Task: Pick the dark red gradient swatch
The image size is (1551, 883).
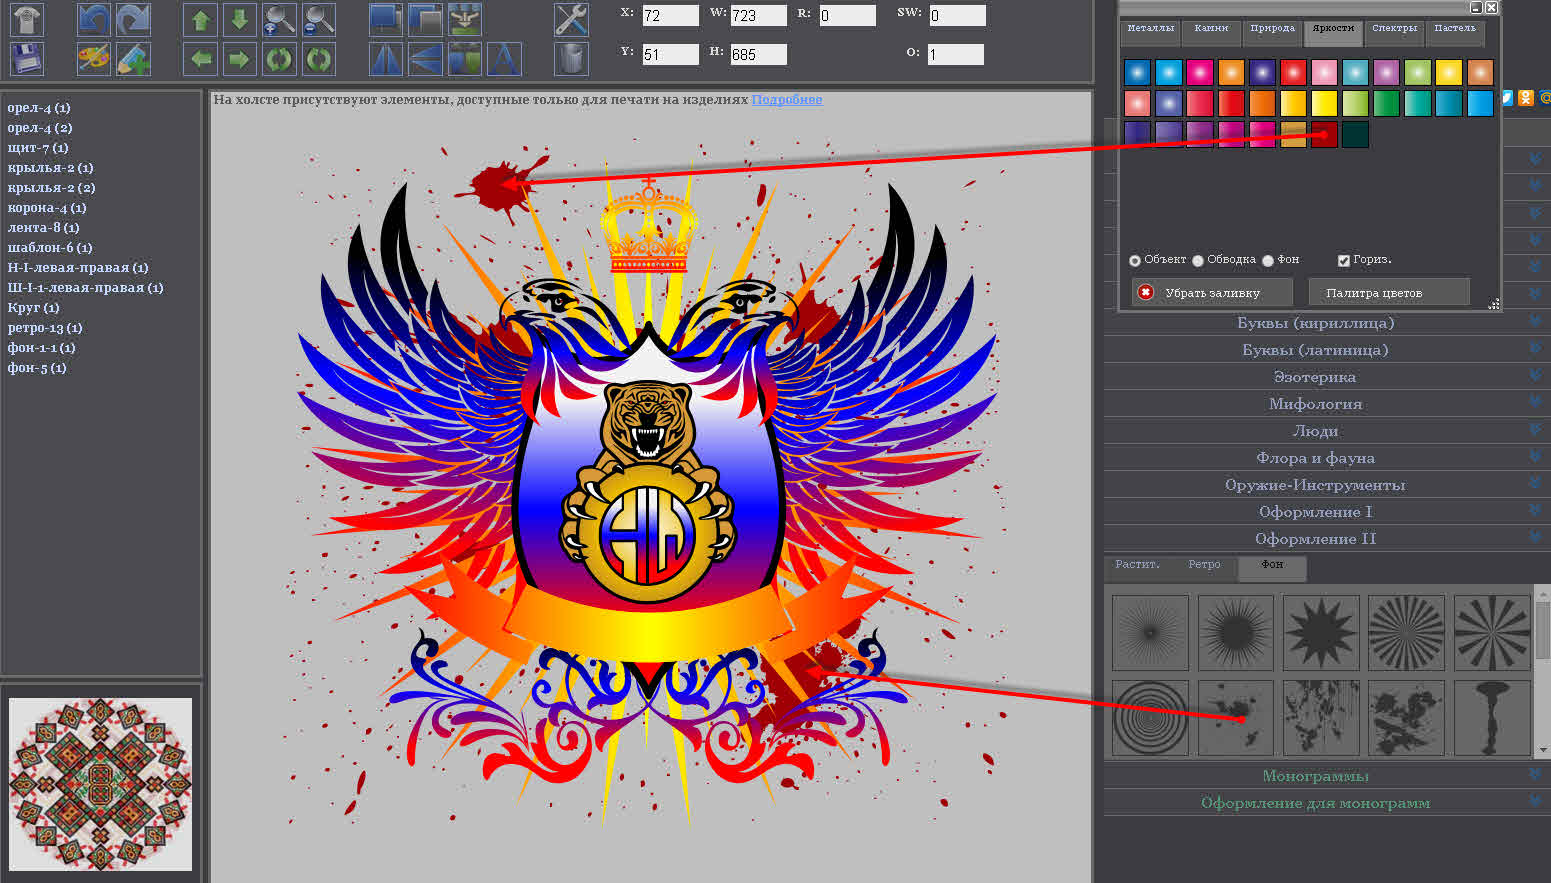Action: tap(1324, 134)
